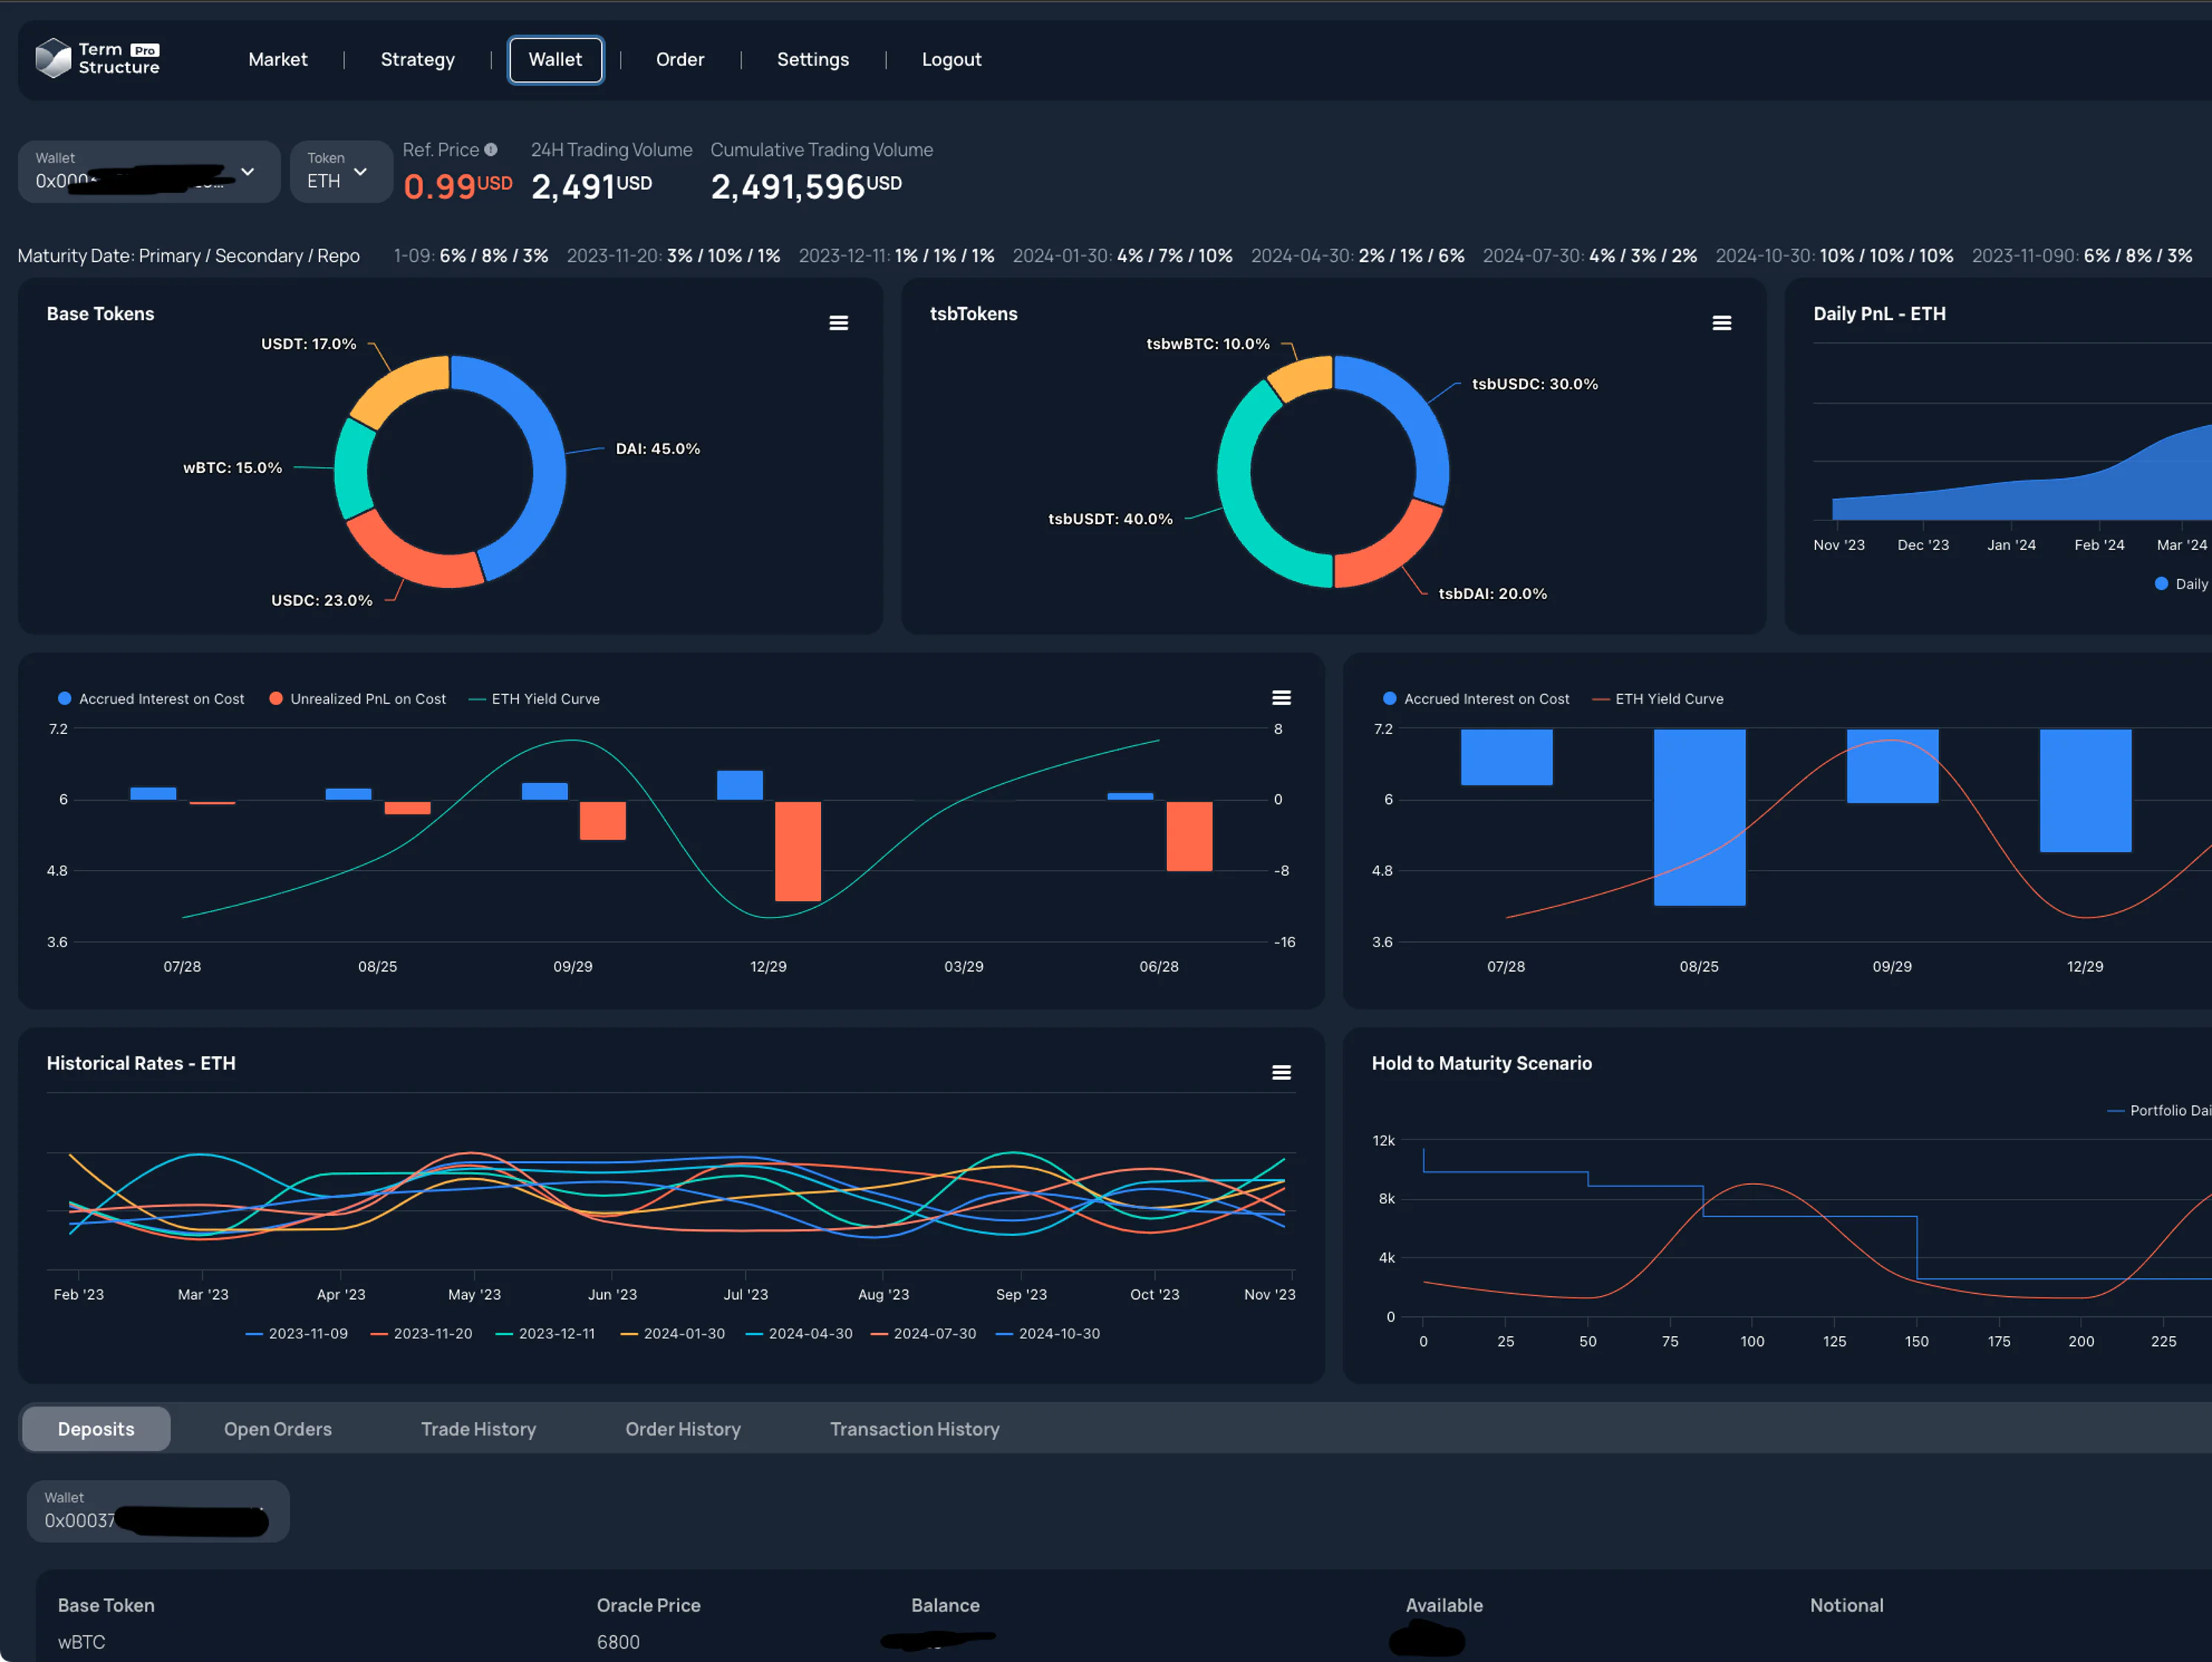Click the 'wBTC: 15.0%' label

tap(232, 468)
